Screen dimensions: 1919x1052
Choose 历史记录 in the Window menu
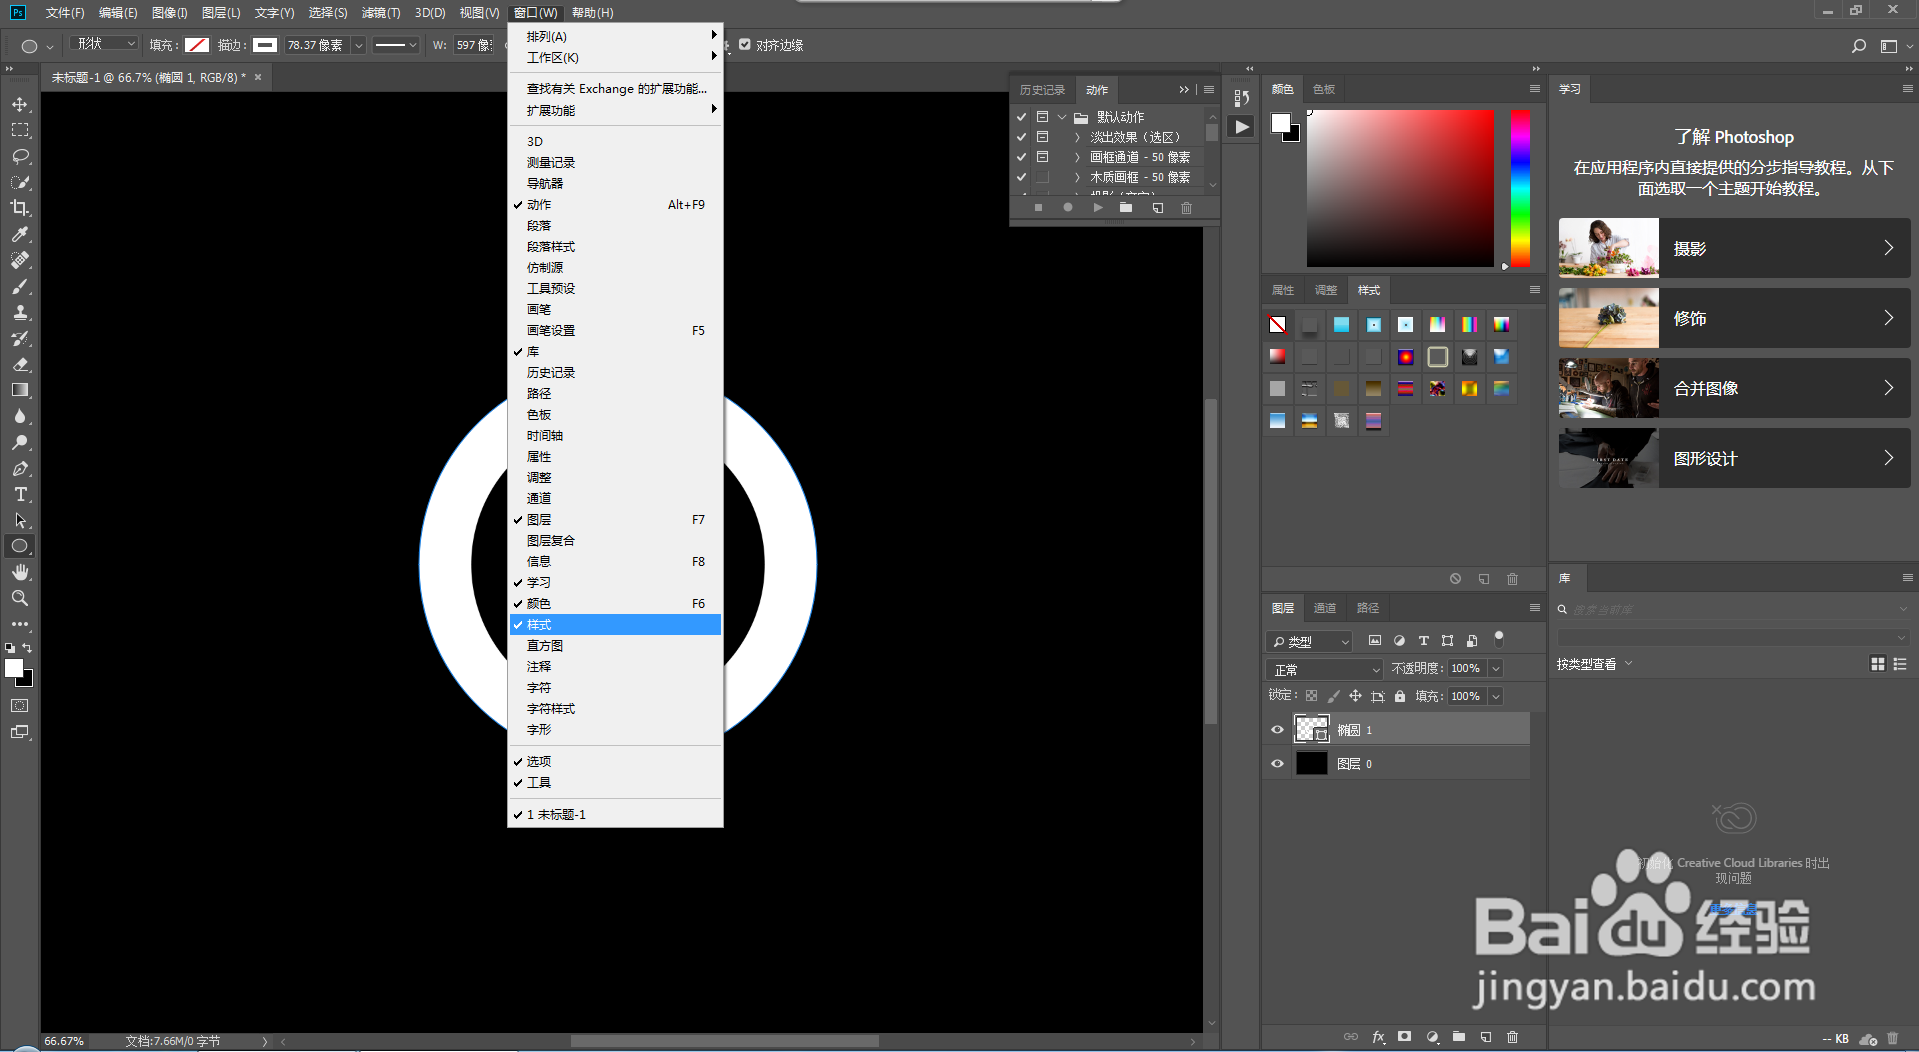coord(615,373)
